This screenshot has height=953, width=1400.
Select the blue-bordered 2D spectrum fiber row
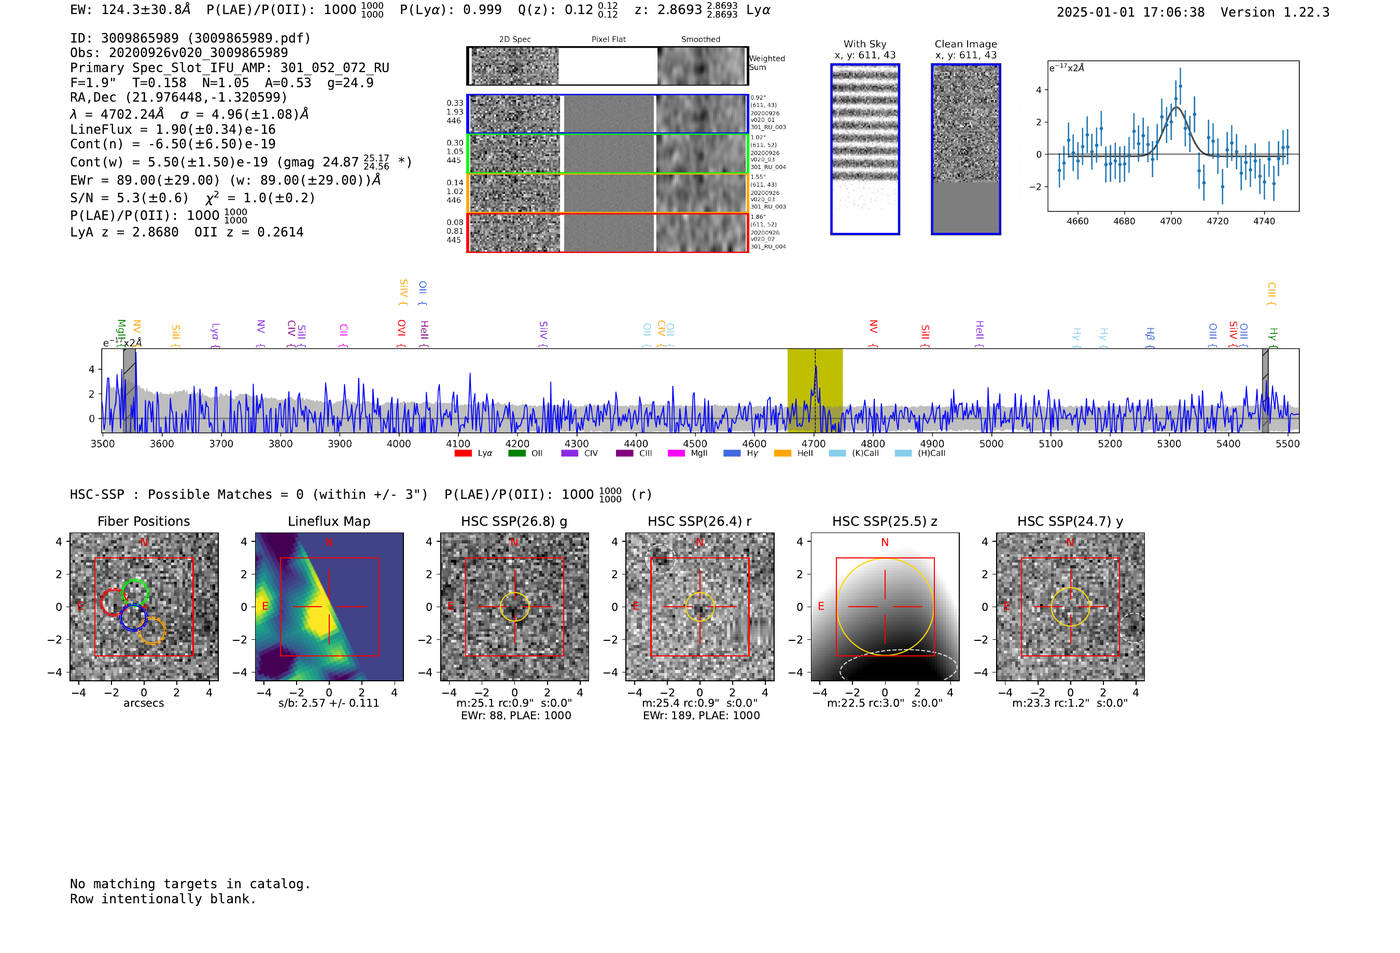click(607, 114)
